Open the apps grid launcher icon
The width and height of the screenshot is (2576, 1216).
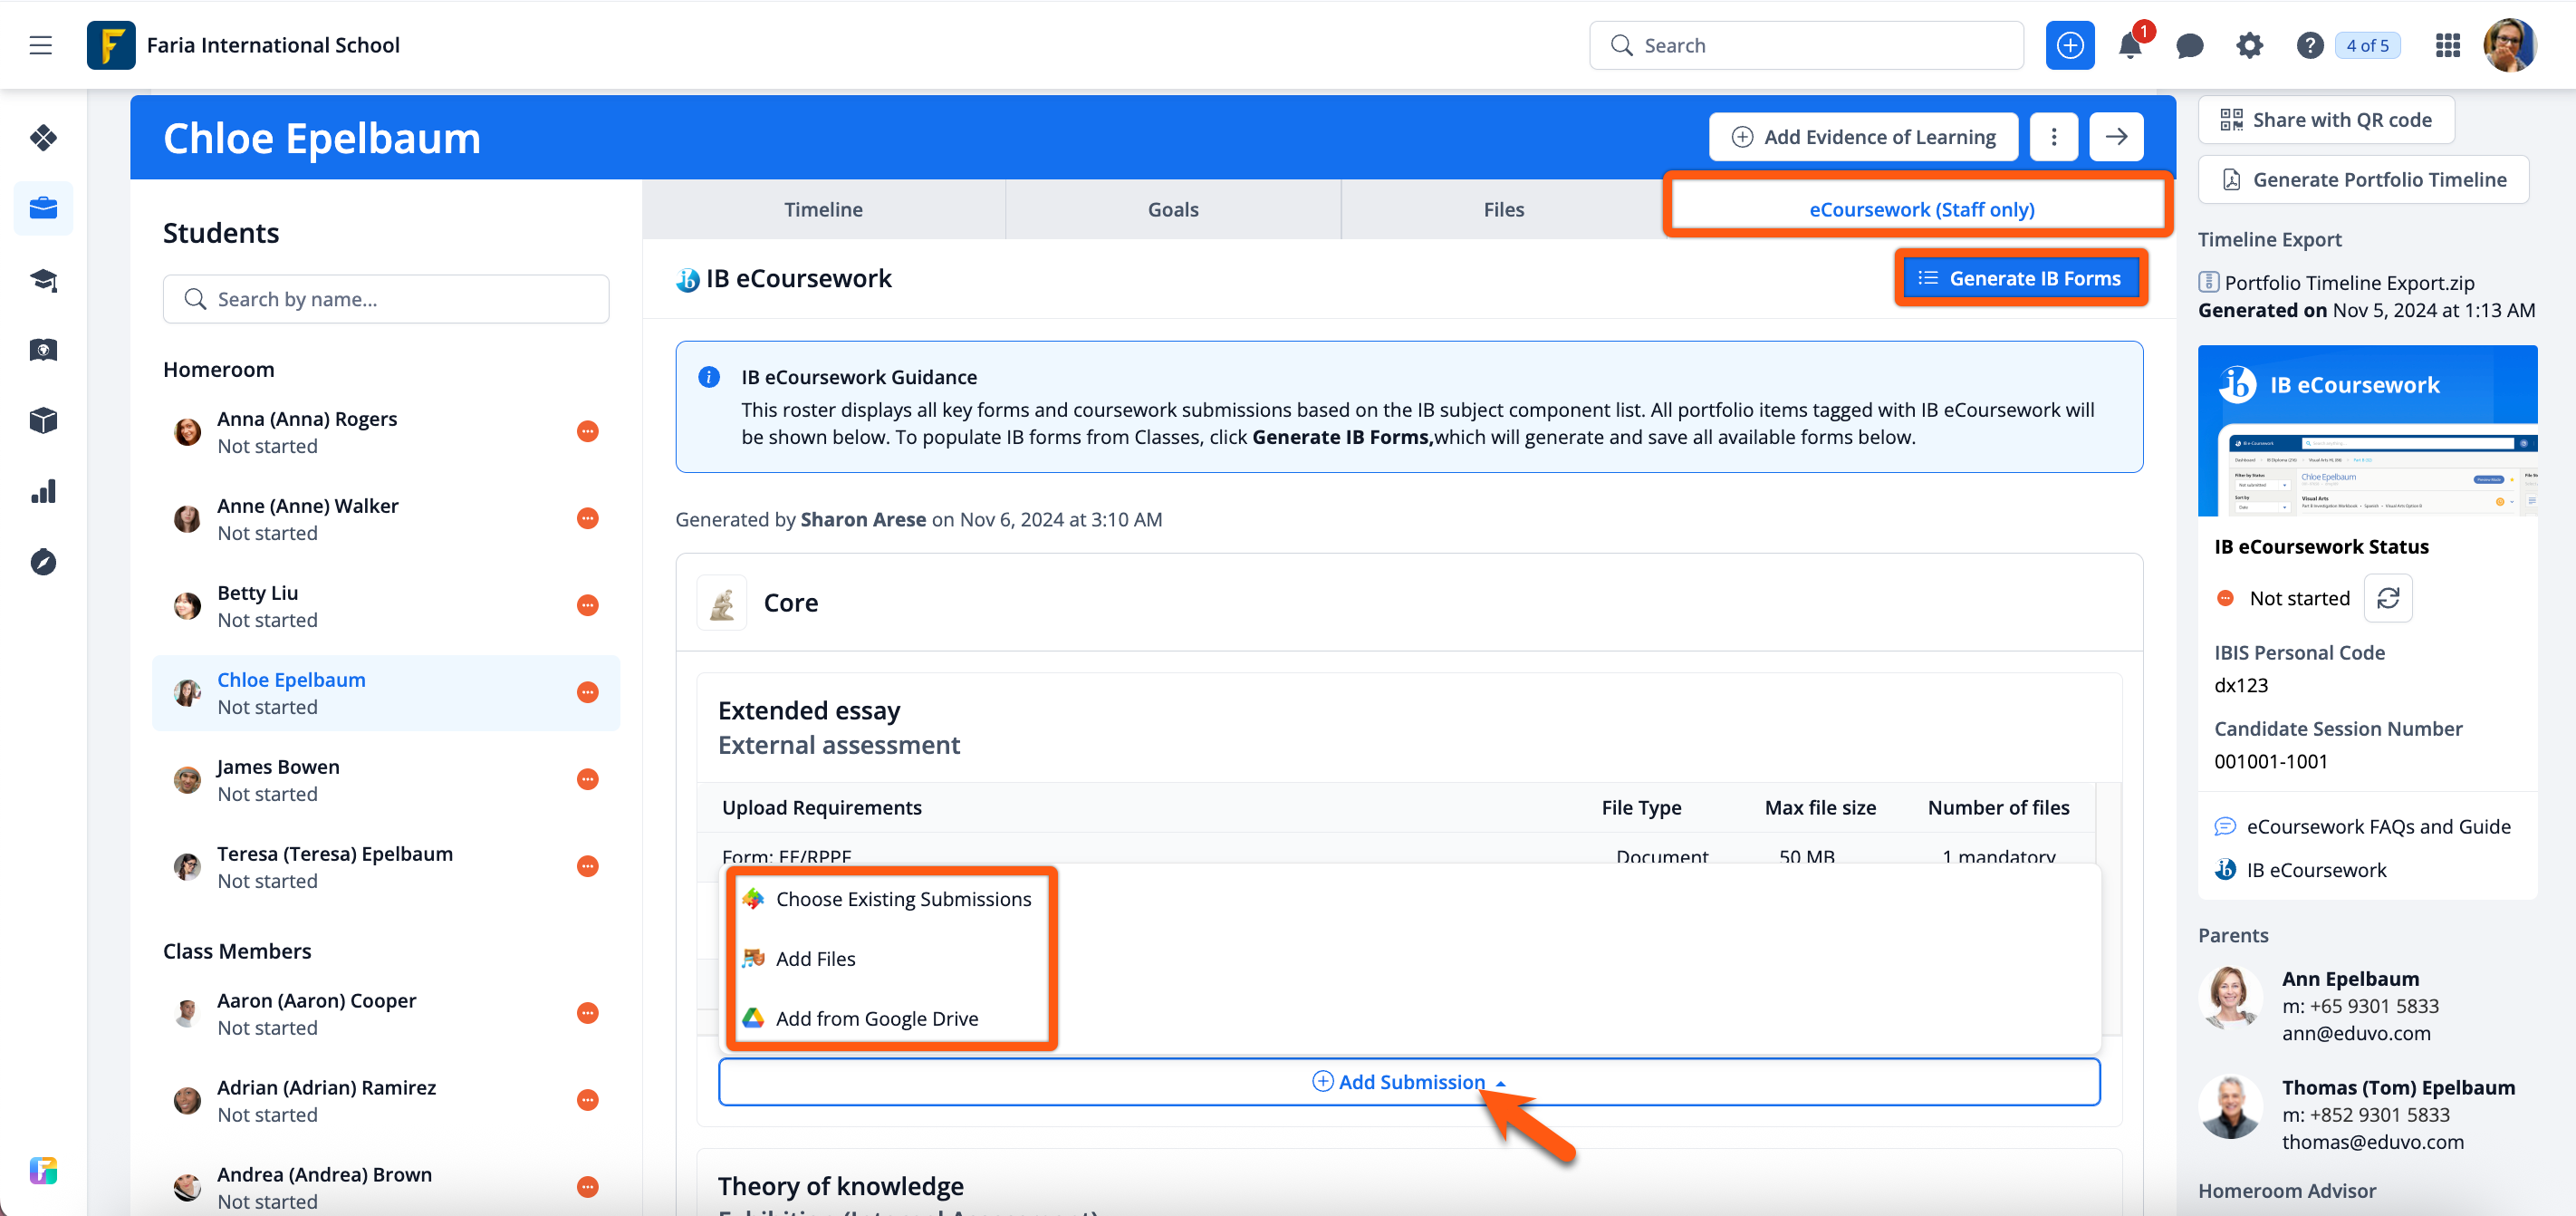point(2447,46)
